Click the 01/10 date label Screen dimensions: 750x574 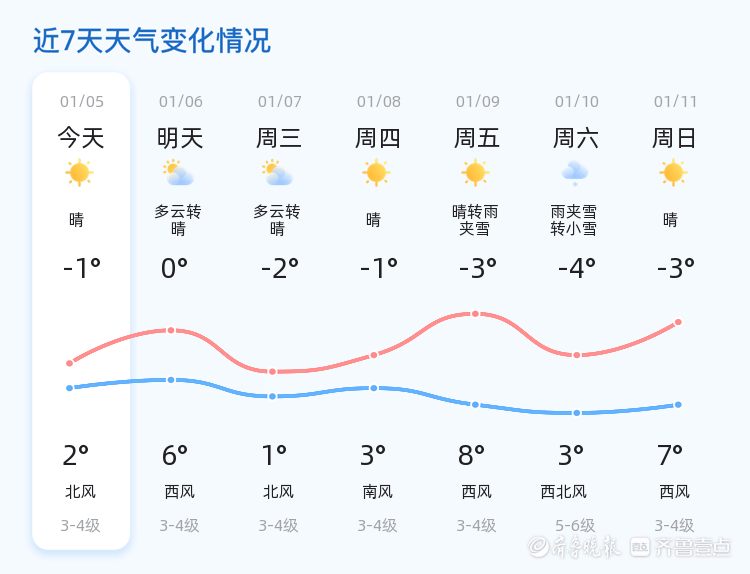pyautogui.click(x=577, y=101)
